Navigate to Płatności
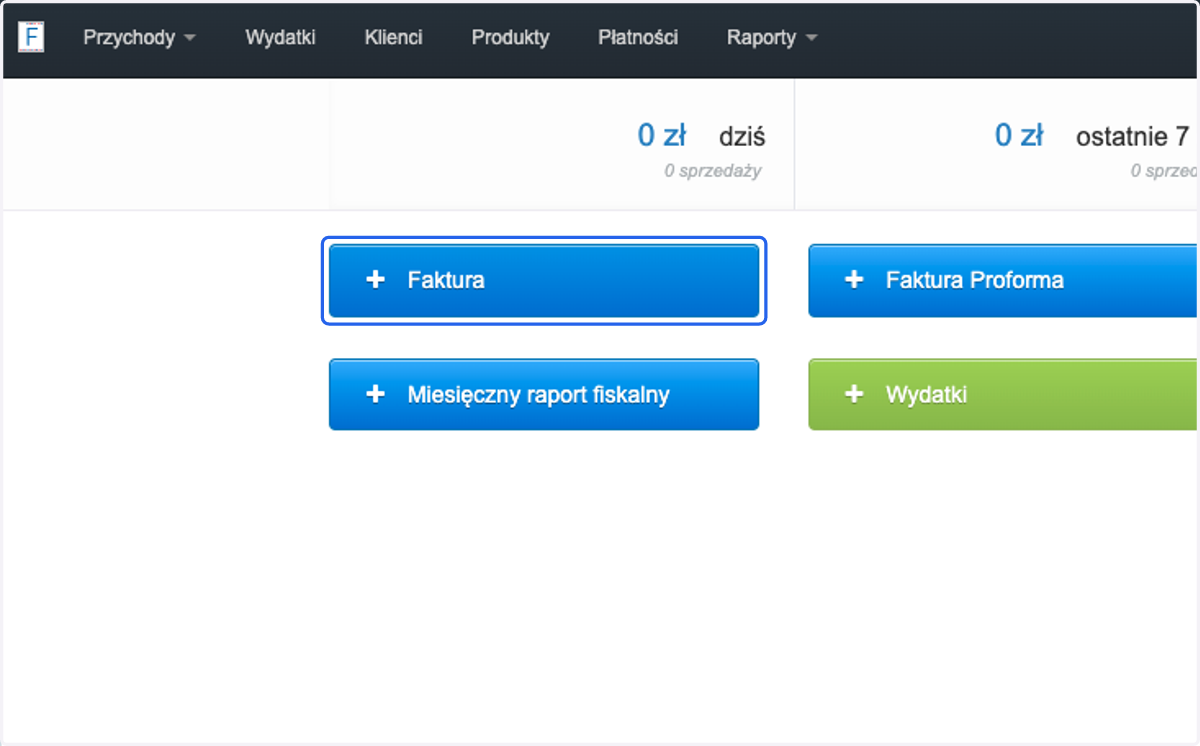Image resolution: width=1200 pixels, height=746 pixels. (638, 38)
